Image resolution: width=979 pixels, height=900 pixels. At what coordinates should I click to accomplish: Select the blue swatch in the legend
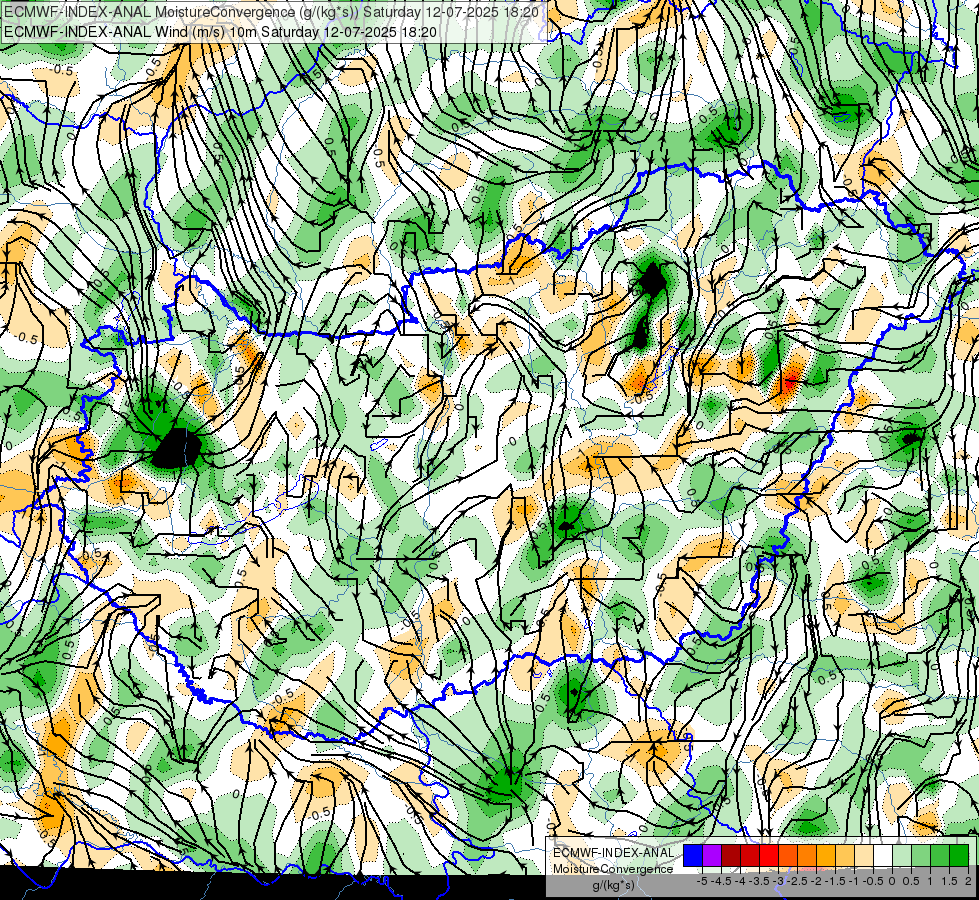pos(693,856)
